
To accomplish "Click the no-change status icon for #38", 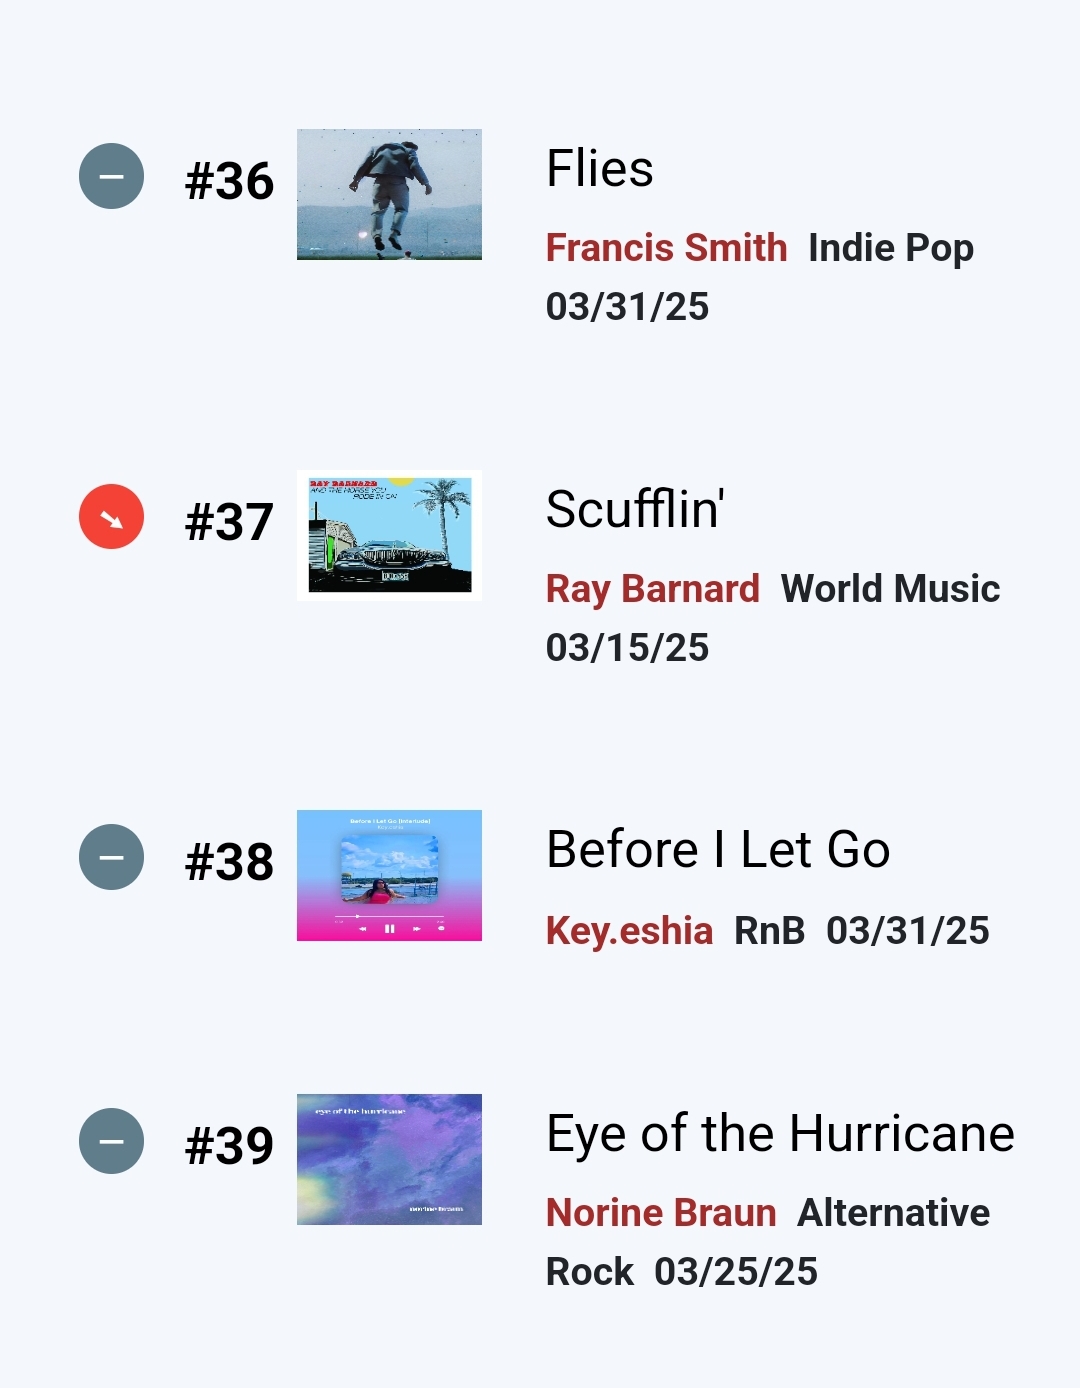I will 111,857.
